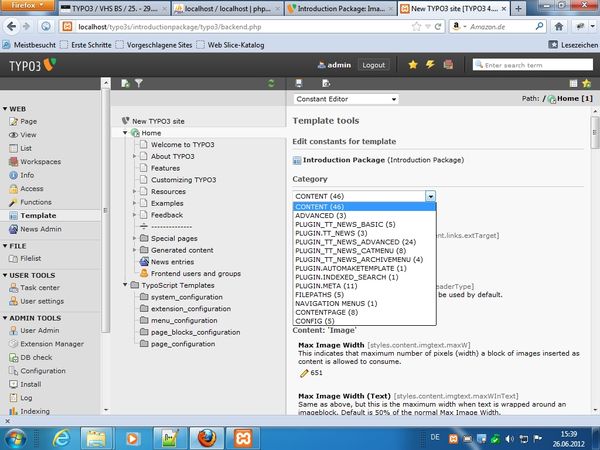Expand the Special pages tree node

pyautogui.click(x=134, y=238)
